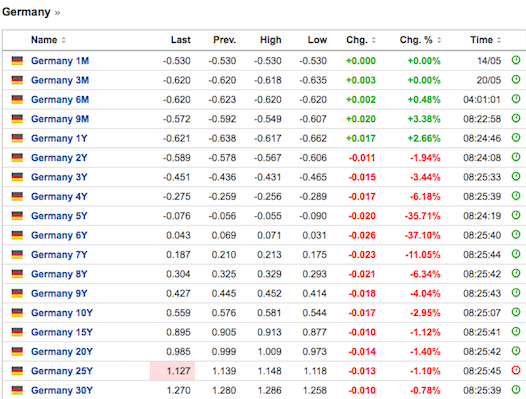
Task: Open the Germany 1M bond link
Action: click(60, 61)
